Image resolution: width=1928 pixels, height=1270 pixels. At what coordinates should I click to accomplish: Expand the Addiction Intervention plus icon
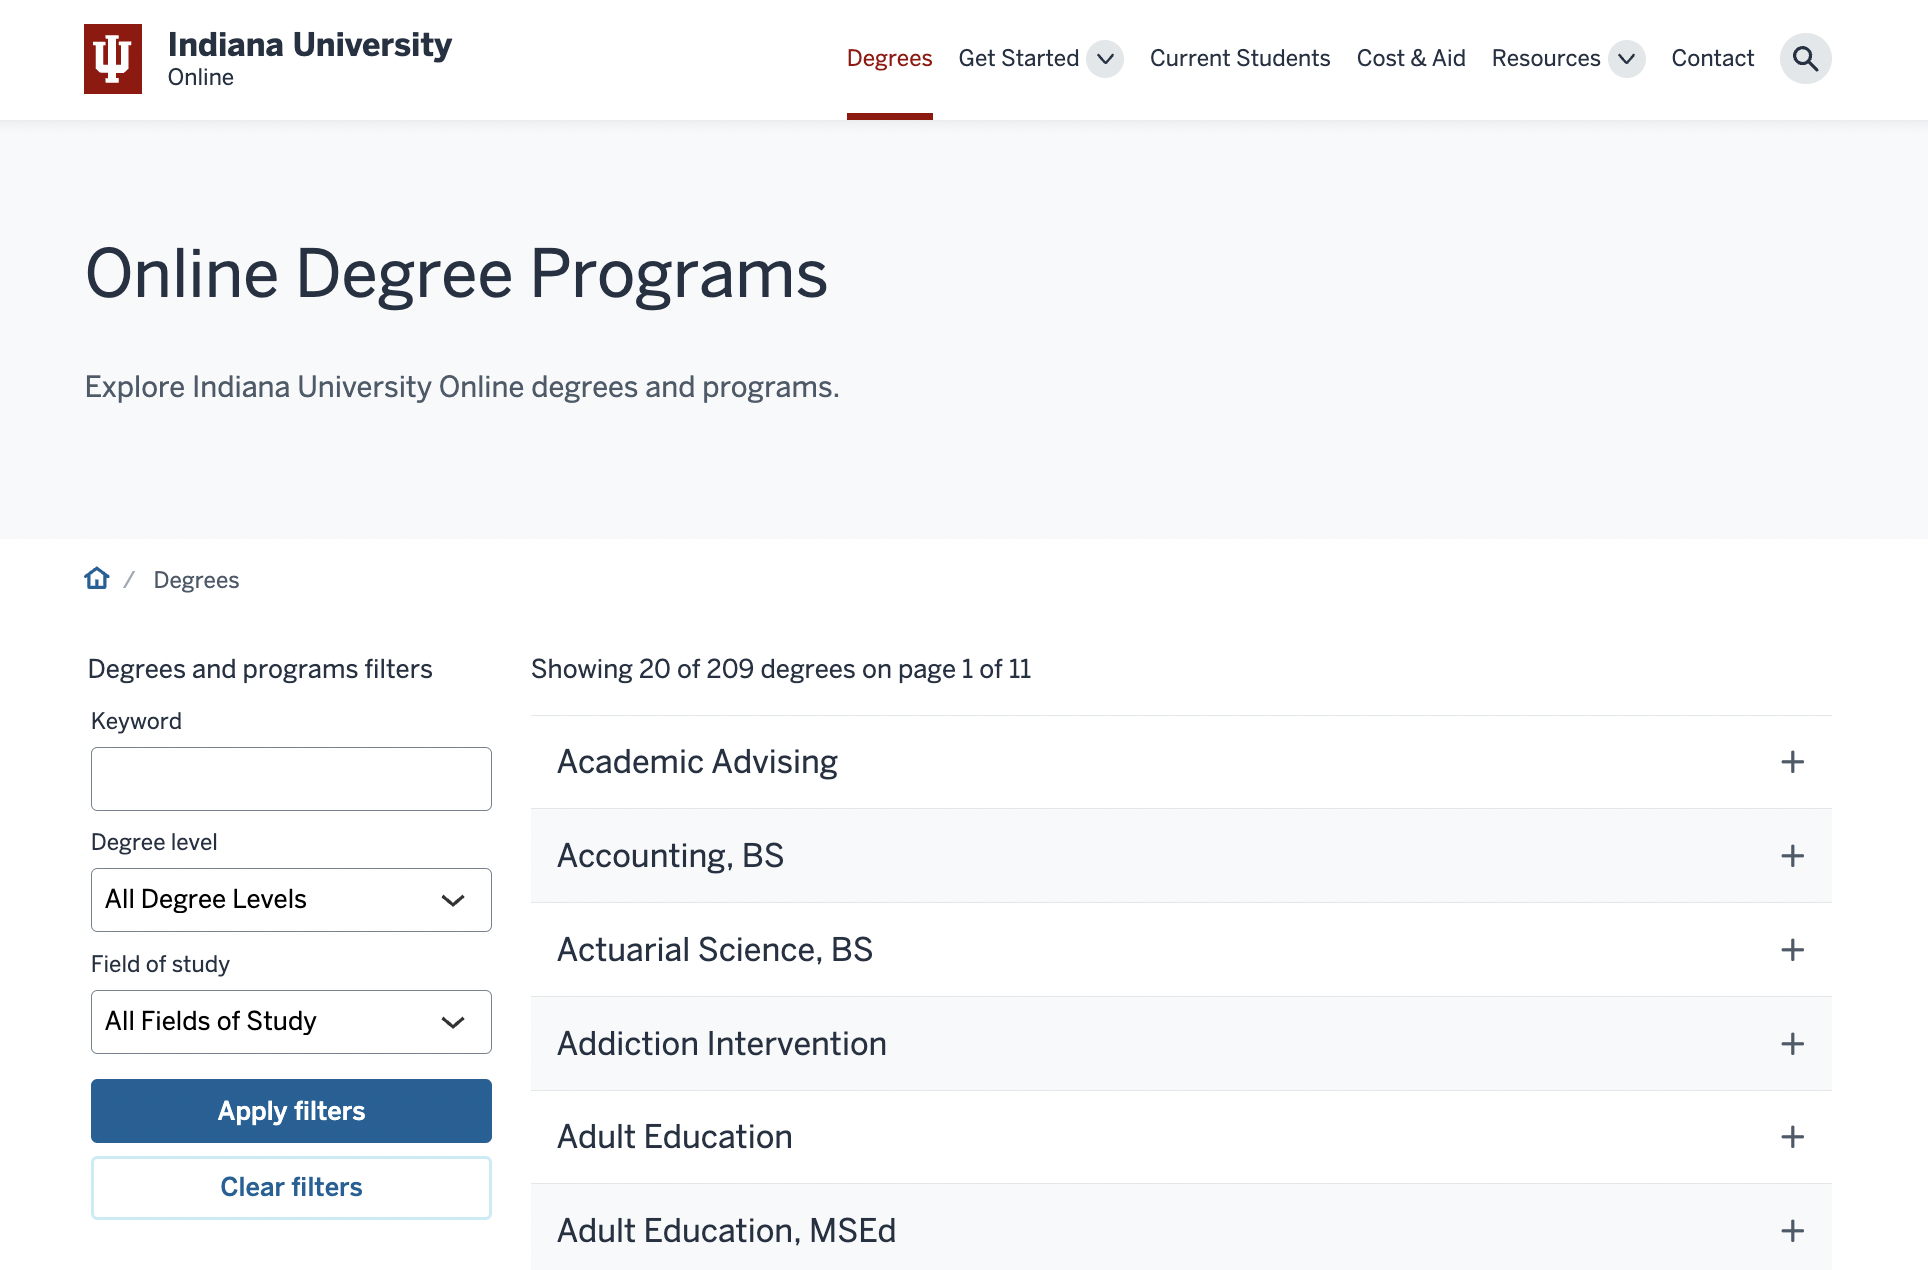1792,1044
